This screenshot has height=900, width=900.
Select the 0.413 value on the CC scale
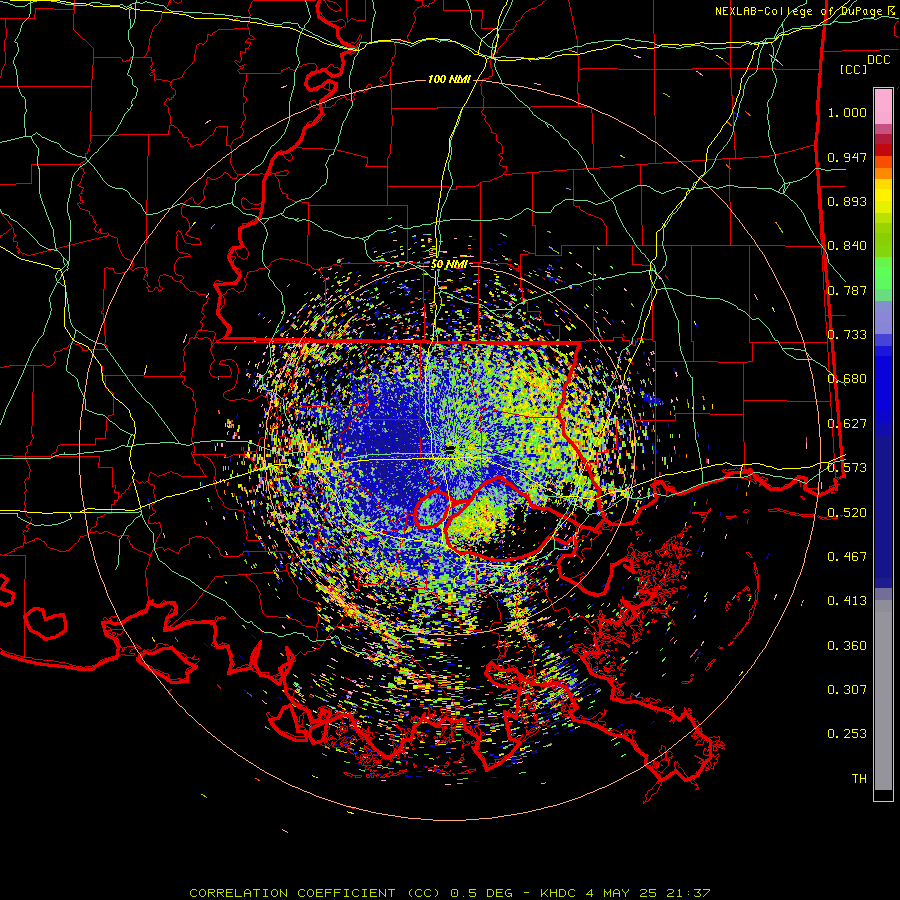point(847,601)
